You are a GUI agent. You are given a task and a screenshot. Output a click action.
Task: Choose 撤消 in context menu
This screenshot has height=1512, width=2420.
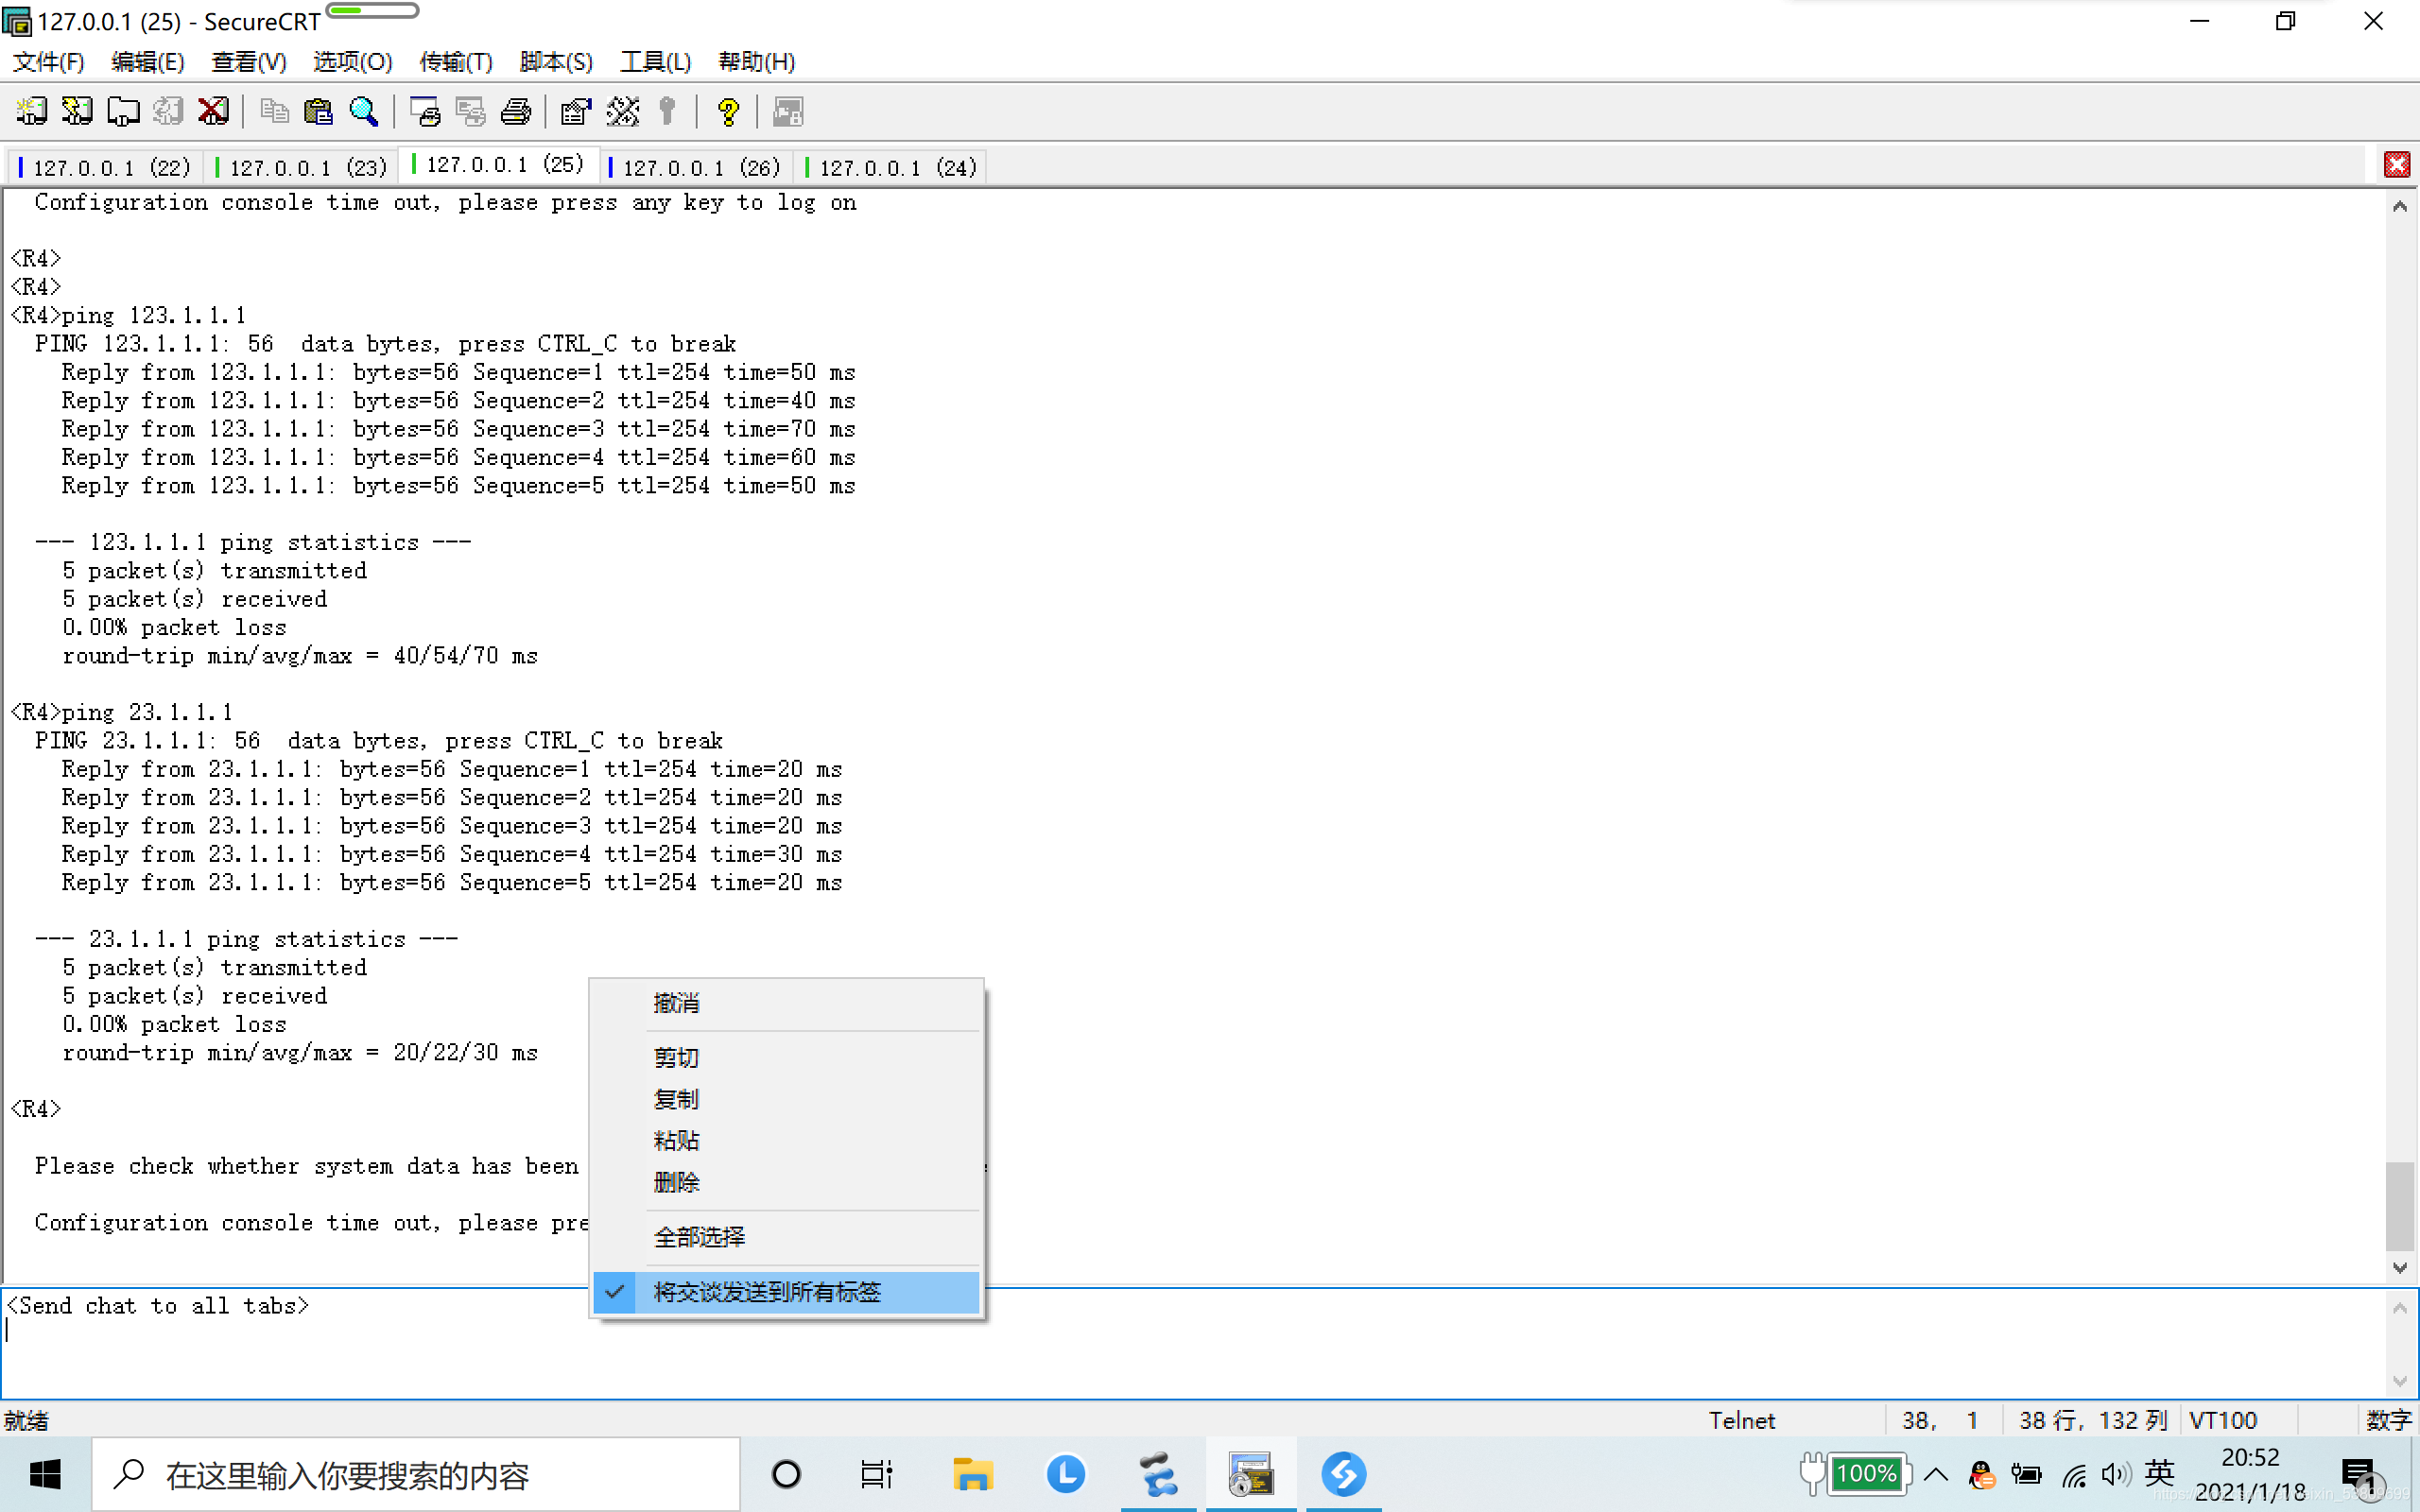[786, 1003]
